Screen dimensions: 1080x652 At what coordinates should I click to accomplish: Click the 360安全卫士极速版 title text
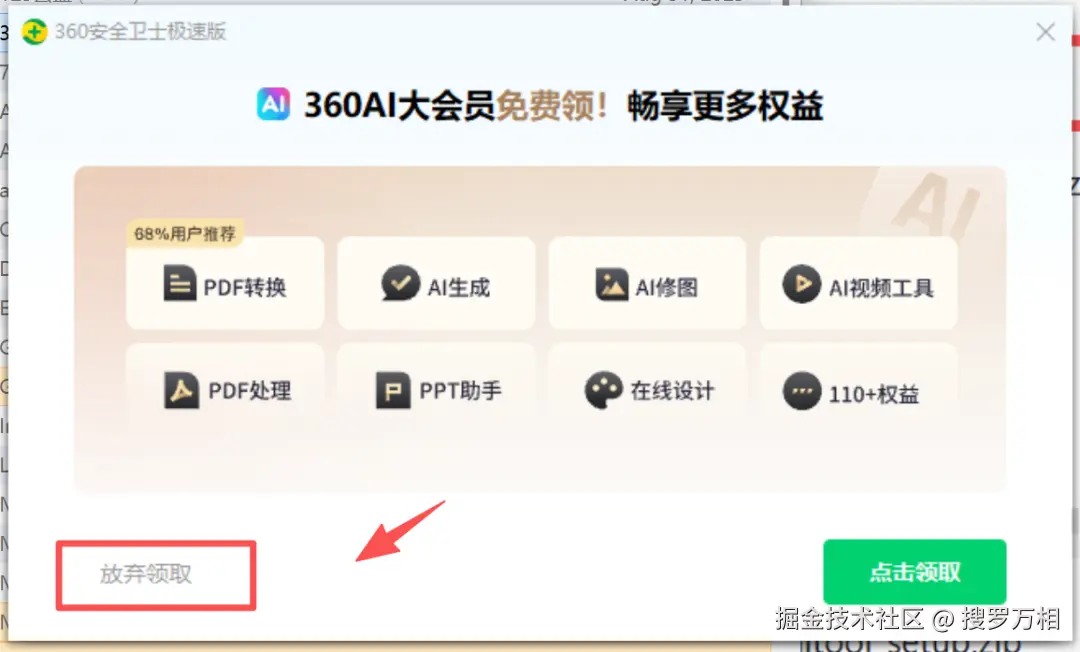tap(141, 32)
